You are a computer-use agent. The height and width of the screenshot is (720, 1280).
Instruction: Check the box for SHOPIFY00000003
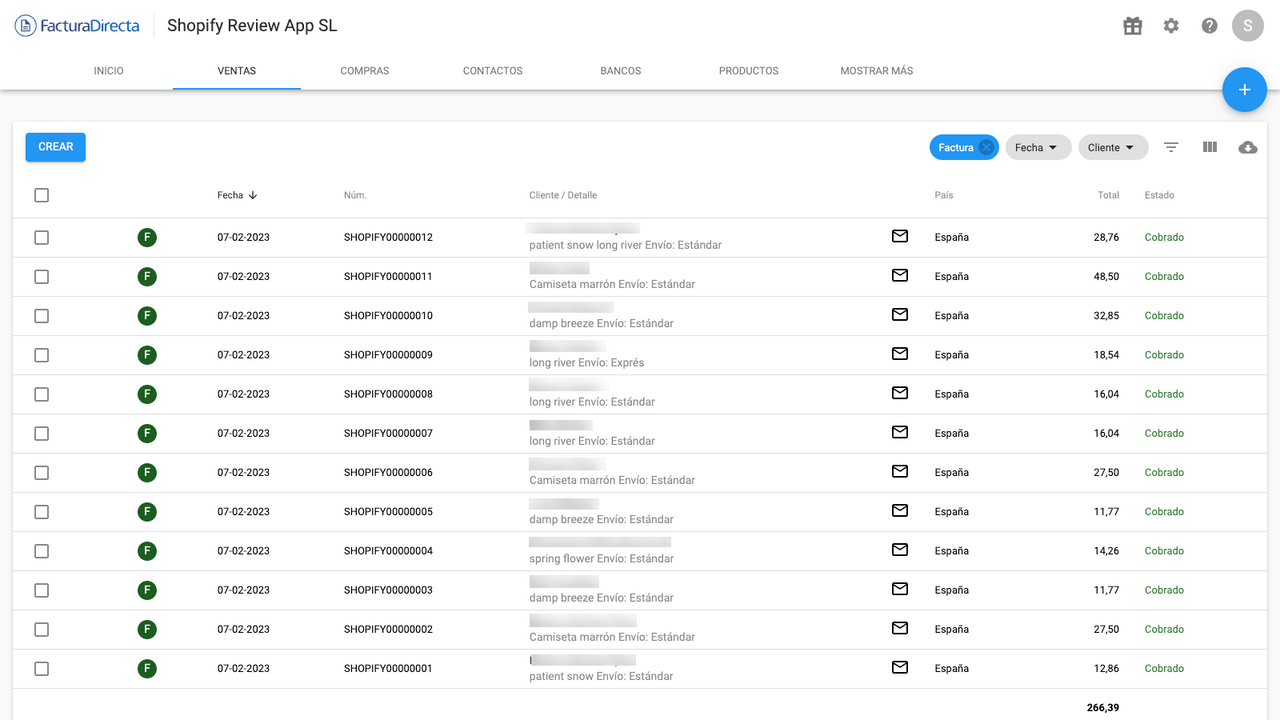tap(41, 590)
